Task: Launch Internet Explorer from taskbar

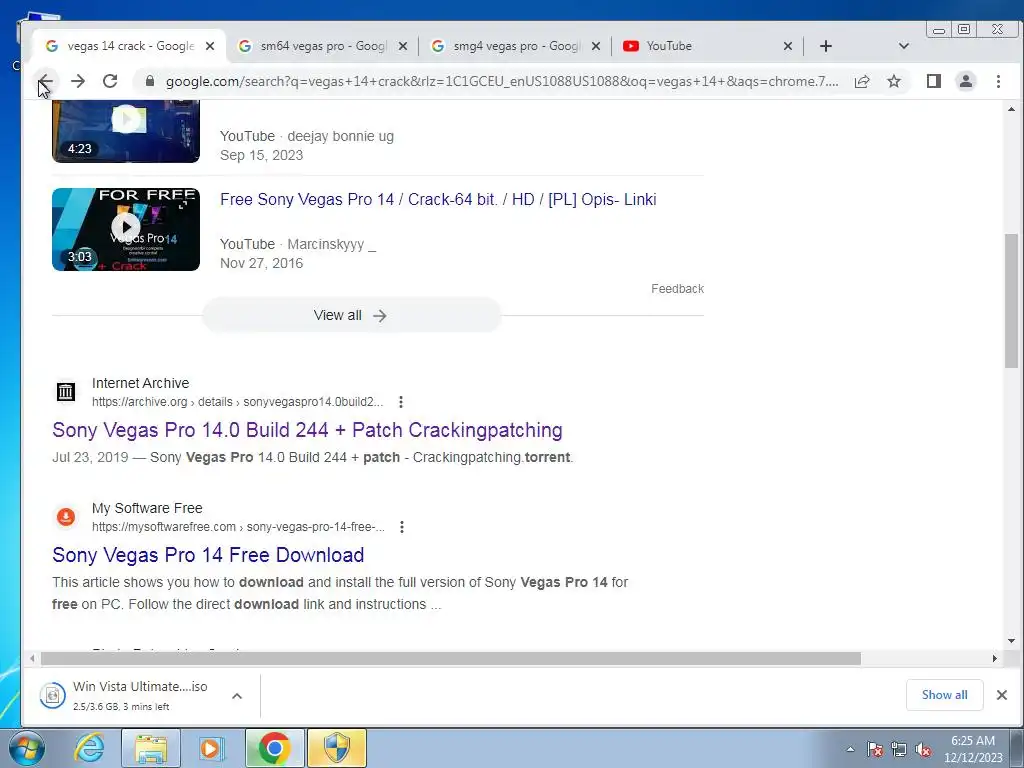Action: (89, 748)
